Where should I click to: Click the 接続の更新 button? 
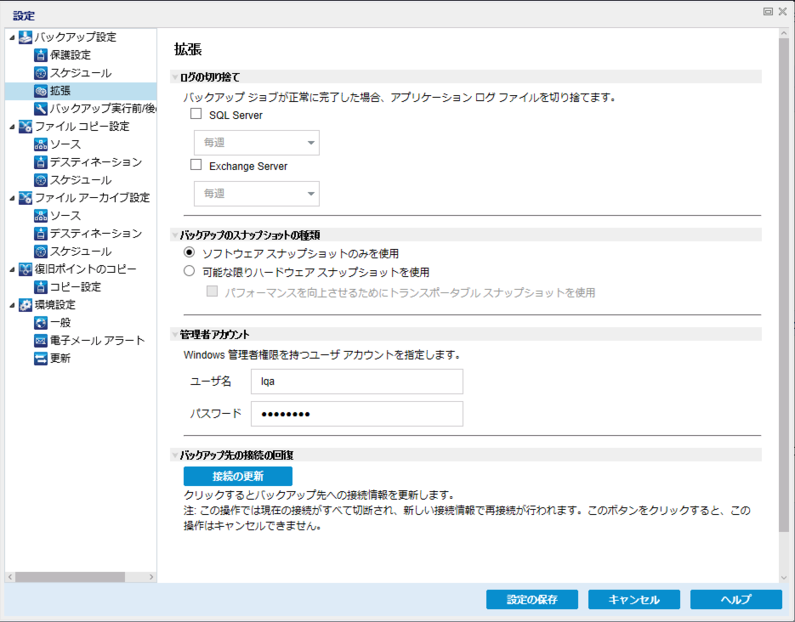pyautogui.click(x=238, y=476)
